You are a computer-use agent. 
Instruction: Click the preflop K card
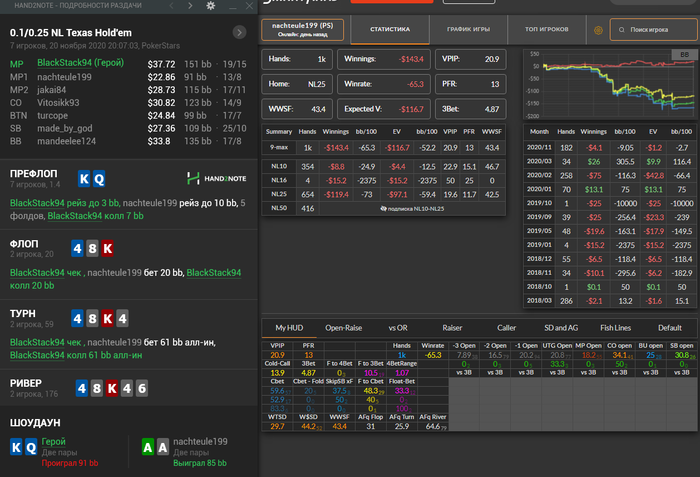click(x=84, y=179)
